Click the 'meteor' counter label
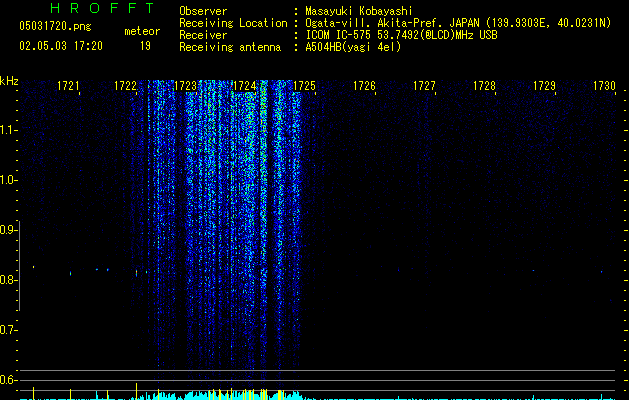This screenshot has width=629, height=400. pyautogui.click(x=142, y=31)
